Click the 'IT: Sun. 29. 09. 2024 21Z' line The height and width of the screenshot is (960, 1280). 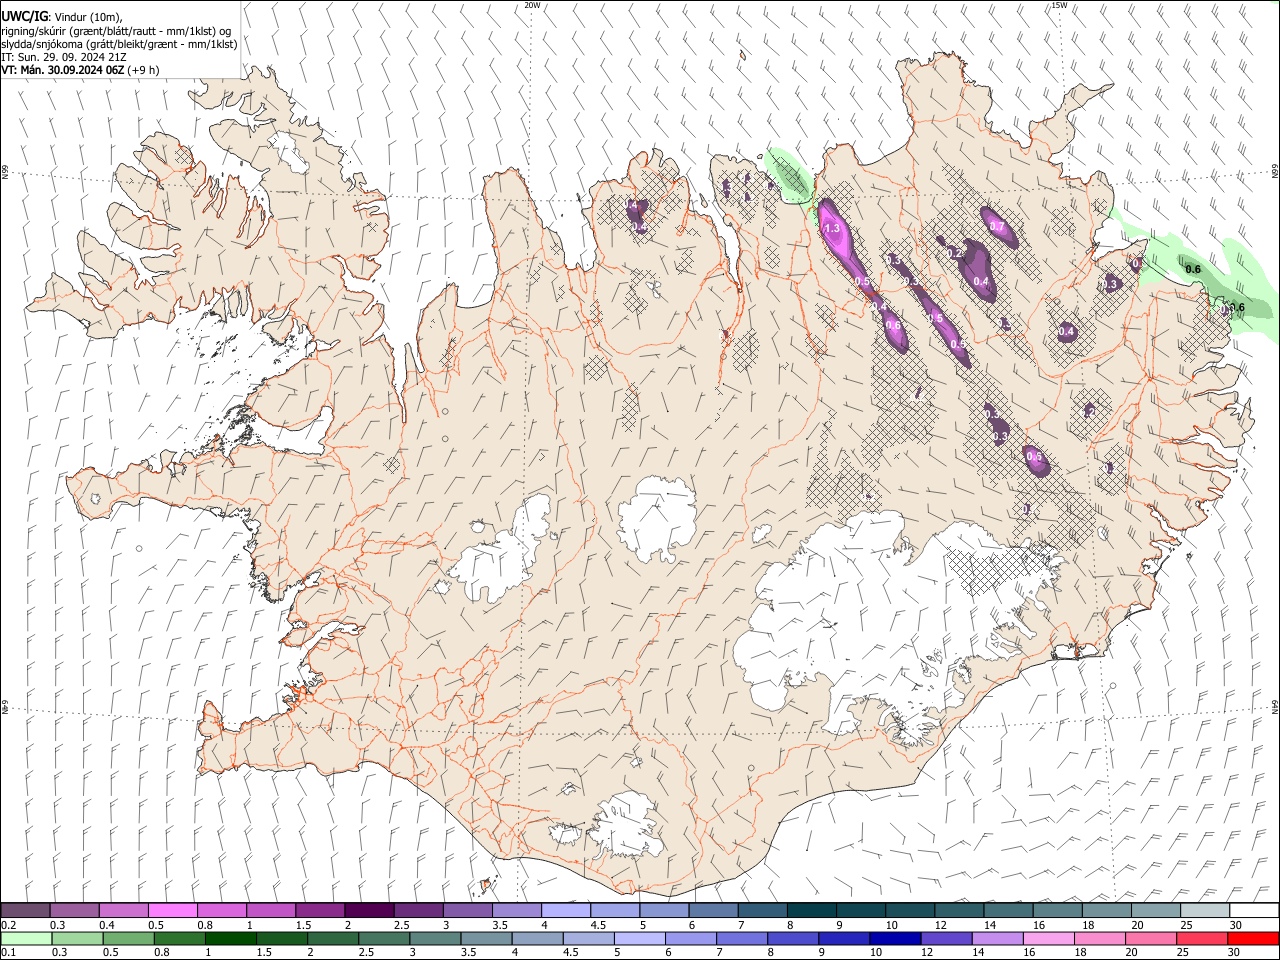(x=64, y=57)
